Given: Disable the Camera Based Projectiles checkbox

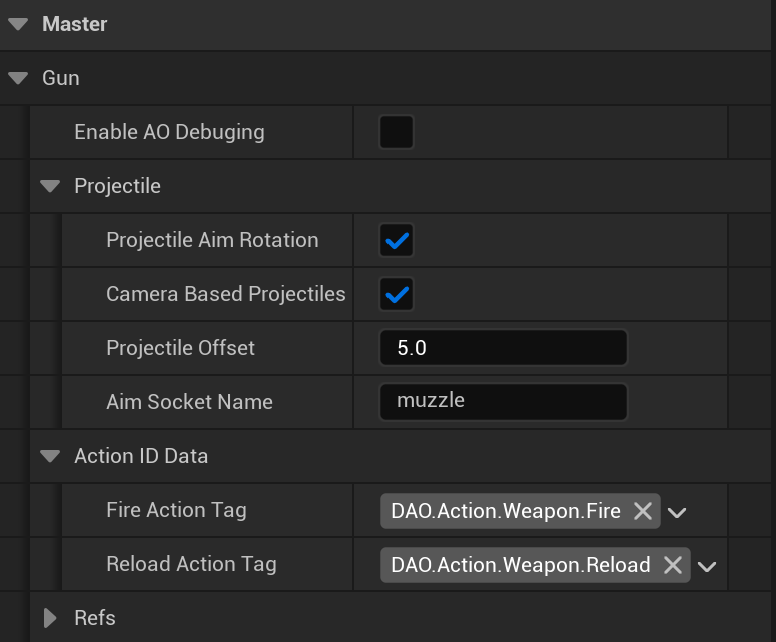Looking at the screenshot, I should [x=397, y=295].
